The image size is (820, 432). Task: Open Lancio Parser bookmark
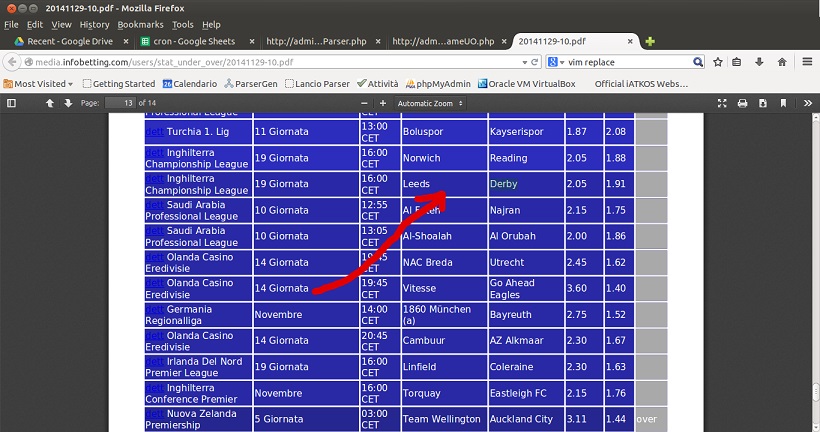(x=317, y=84)
